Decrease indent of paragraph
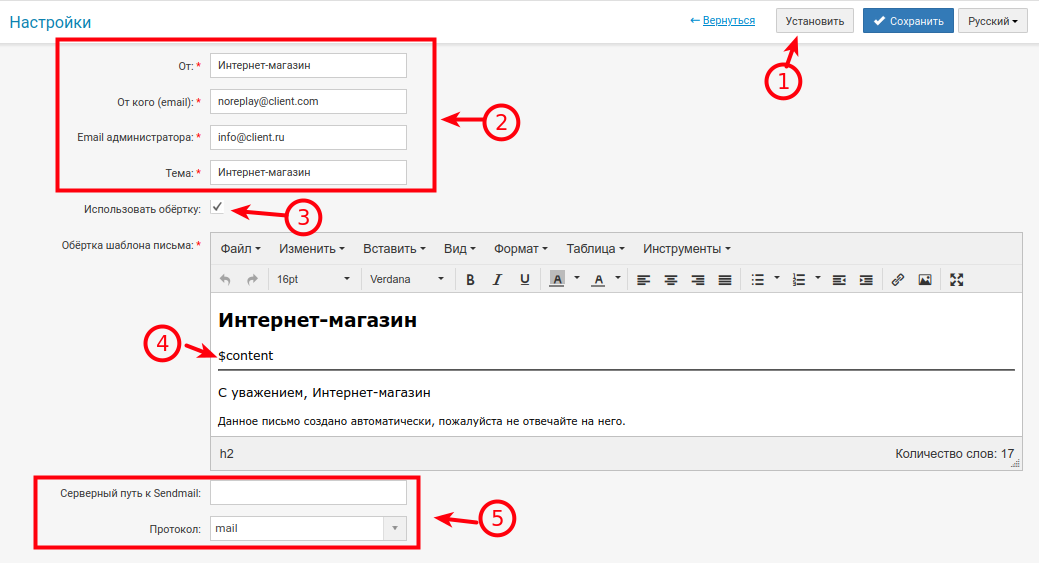1039x563 pixels. pos(839,280)
